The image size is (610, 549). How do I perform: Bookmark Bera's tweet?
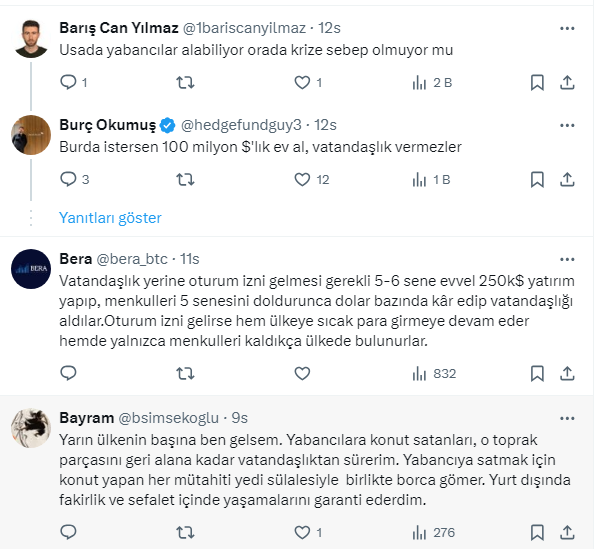tap(536, 373)
